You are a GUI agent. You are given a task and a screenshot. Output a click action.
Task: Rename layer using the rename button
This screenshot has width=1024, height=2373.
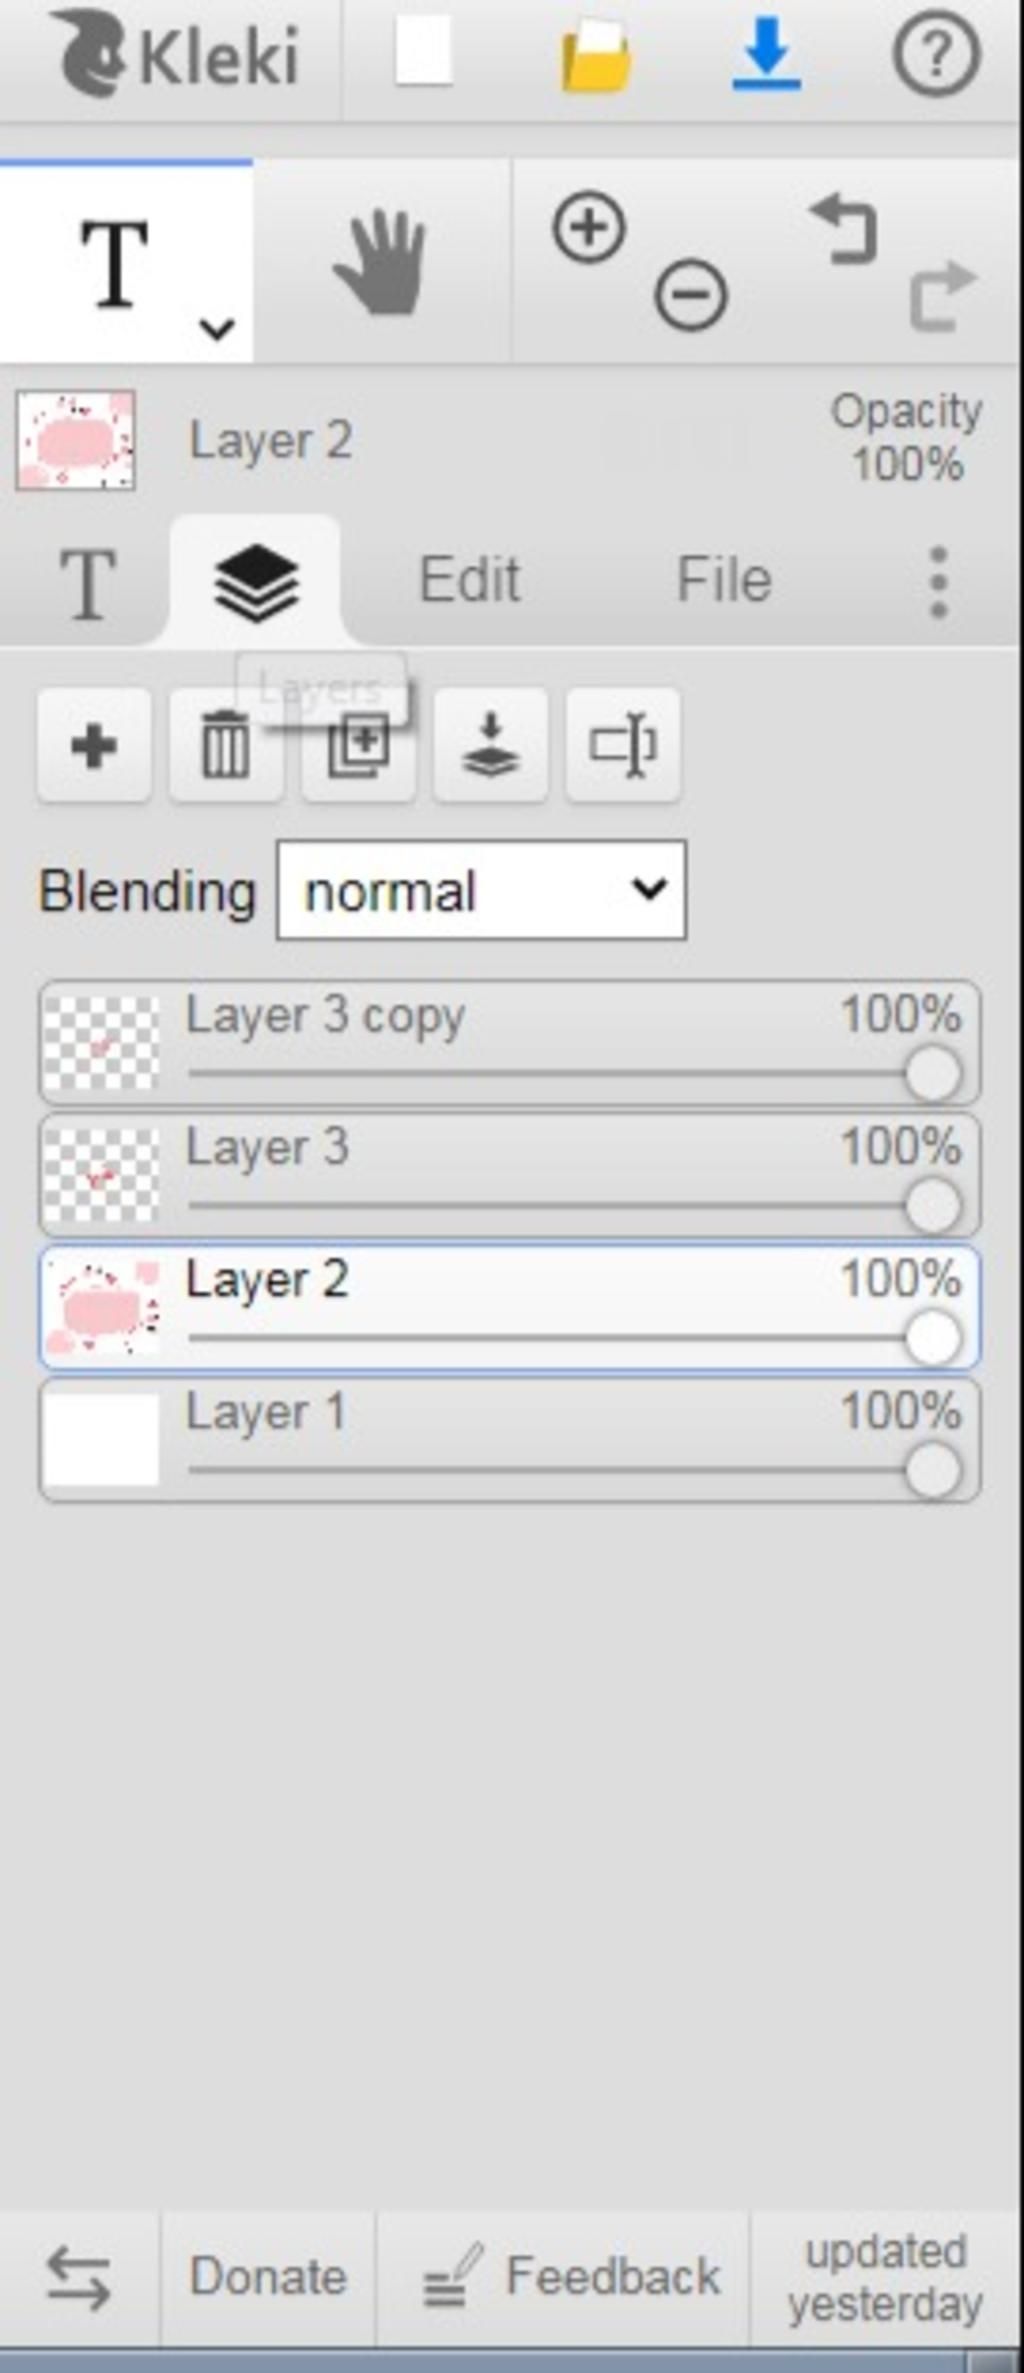click(623, 746)
